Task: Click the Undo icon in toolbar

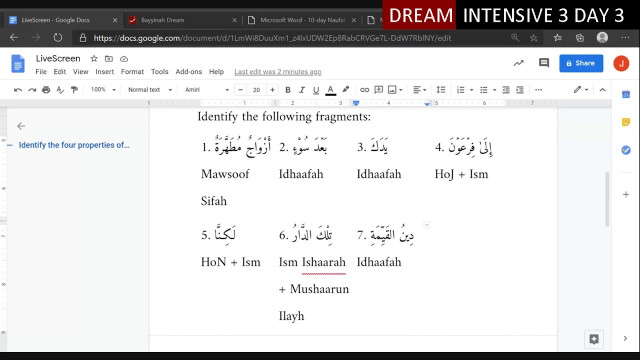Action: coord(18,90)
